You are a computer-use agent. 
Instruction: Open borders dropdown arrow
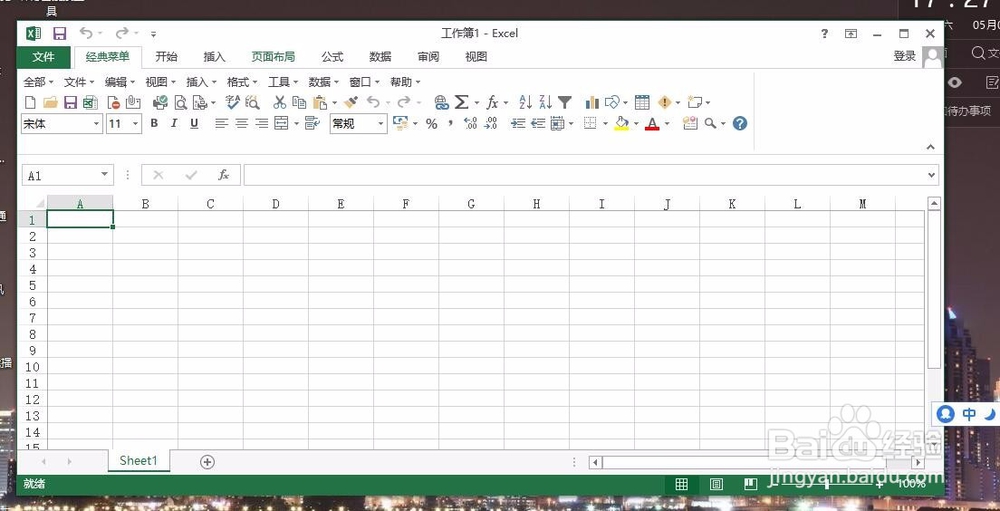click(605, 124)
